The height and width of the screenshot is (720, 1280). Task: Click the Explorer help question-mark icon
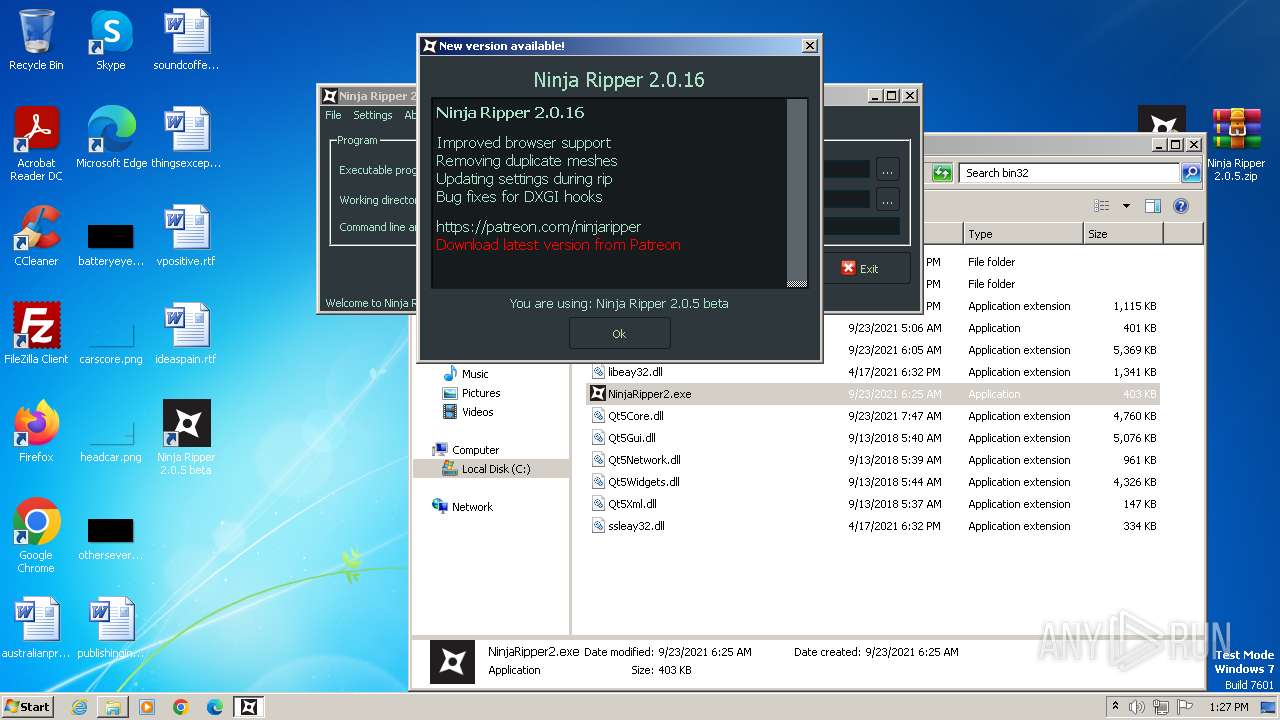(x=1181, y=206)
